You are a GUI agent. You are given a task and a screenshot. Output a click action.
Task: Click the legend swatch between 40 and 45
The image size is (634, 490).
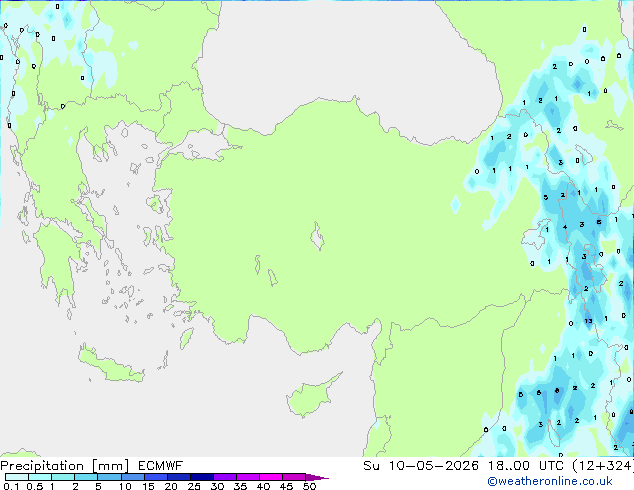tap(271, 477)
